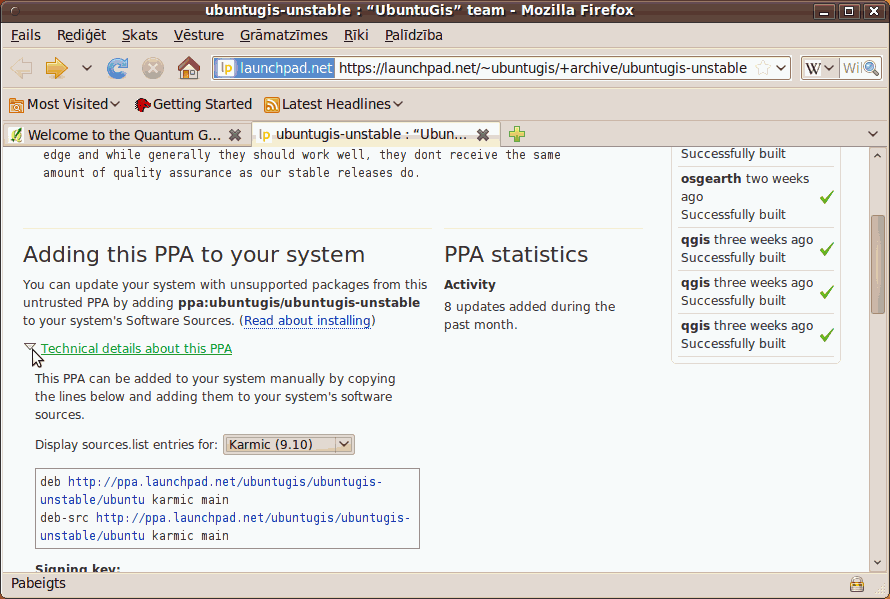Open a new tab with the plus icon
The height and width of the screenshot is (599, 890).
click(517, 134)
